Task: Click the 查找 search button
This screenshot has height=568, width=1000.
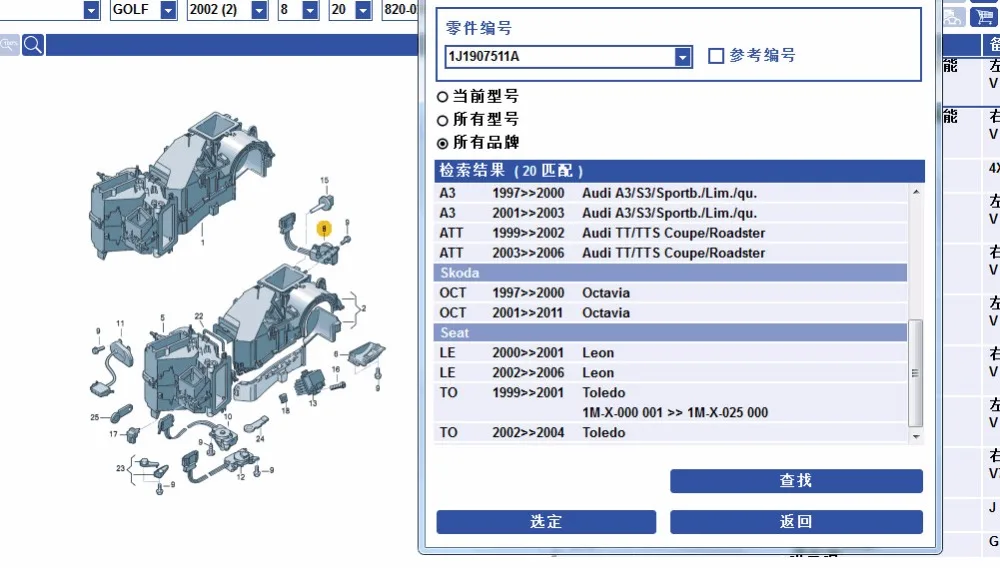Action: pyautogui.click(x=796, y=481)
